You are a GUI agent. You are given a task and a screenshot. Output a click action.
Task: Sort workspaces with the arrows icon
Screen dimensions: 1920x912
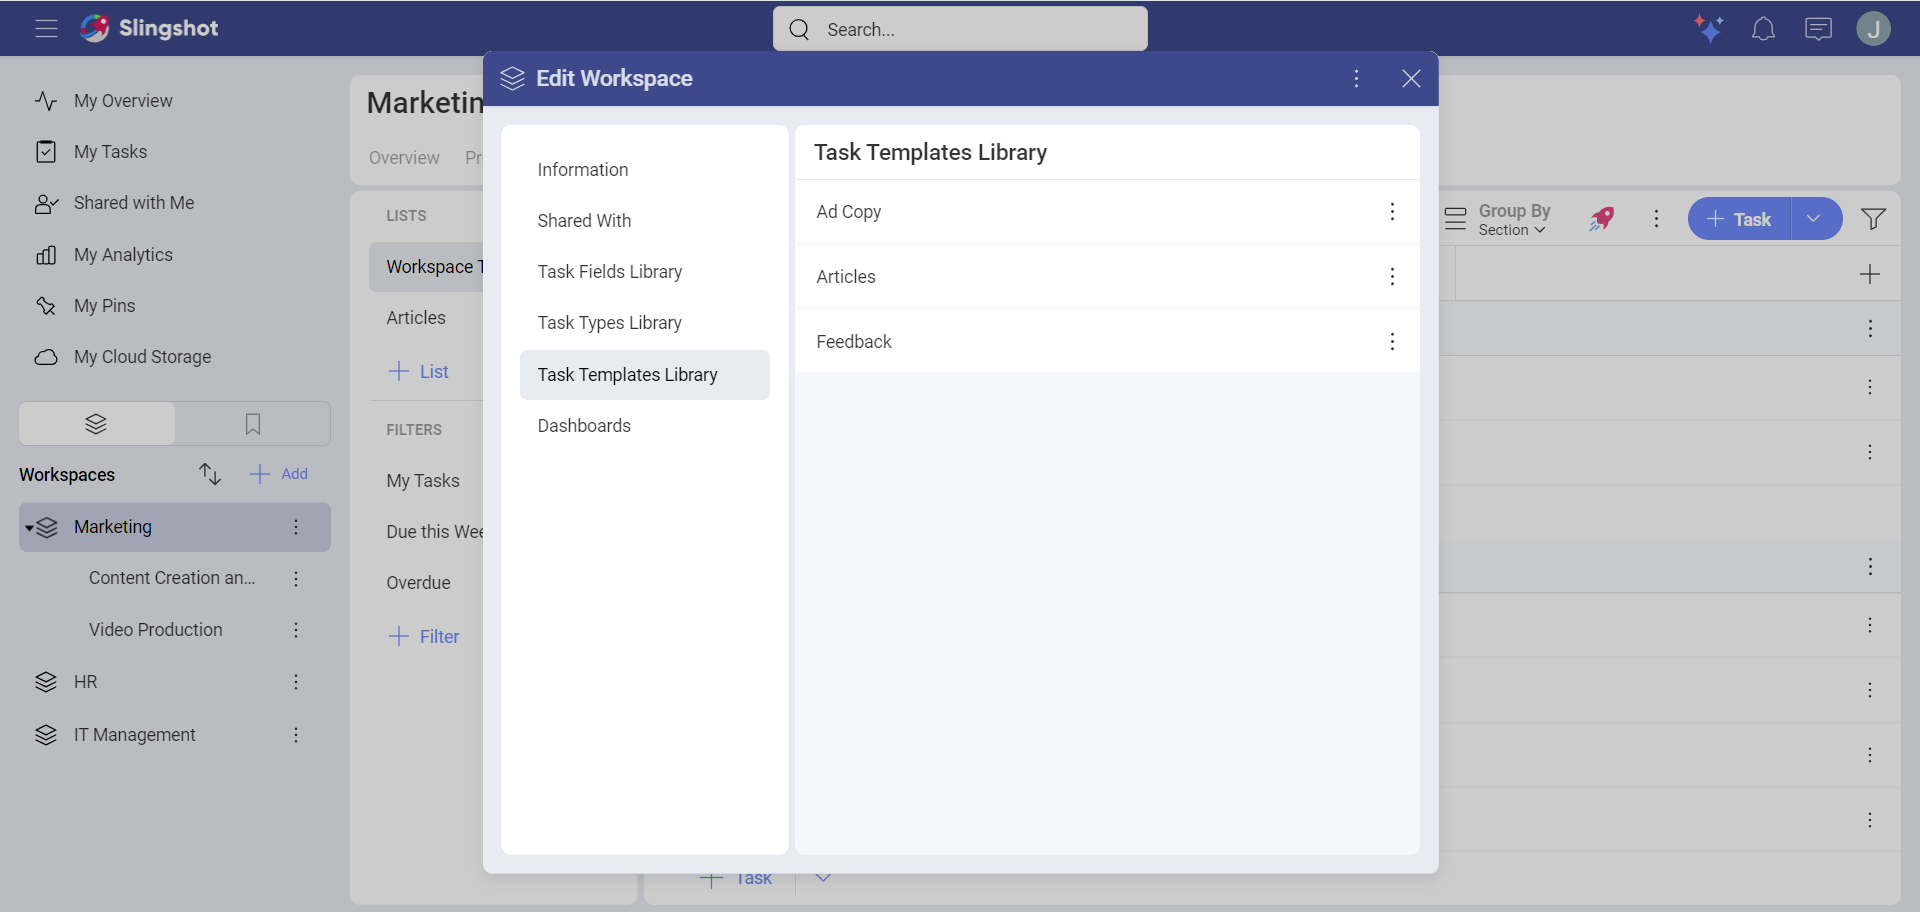pyautogui.click(x=209, y=474)
